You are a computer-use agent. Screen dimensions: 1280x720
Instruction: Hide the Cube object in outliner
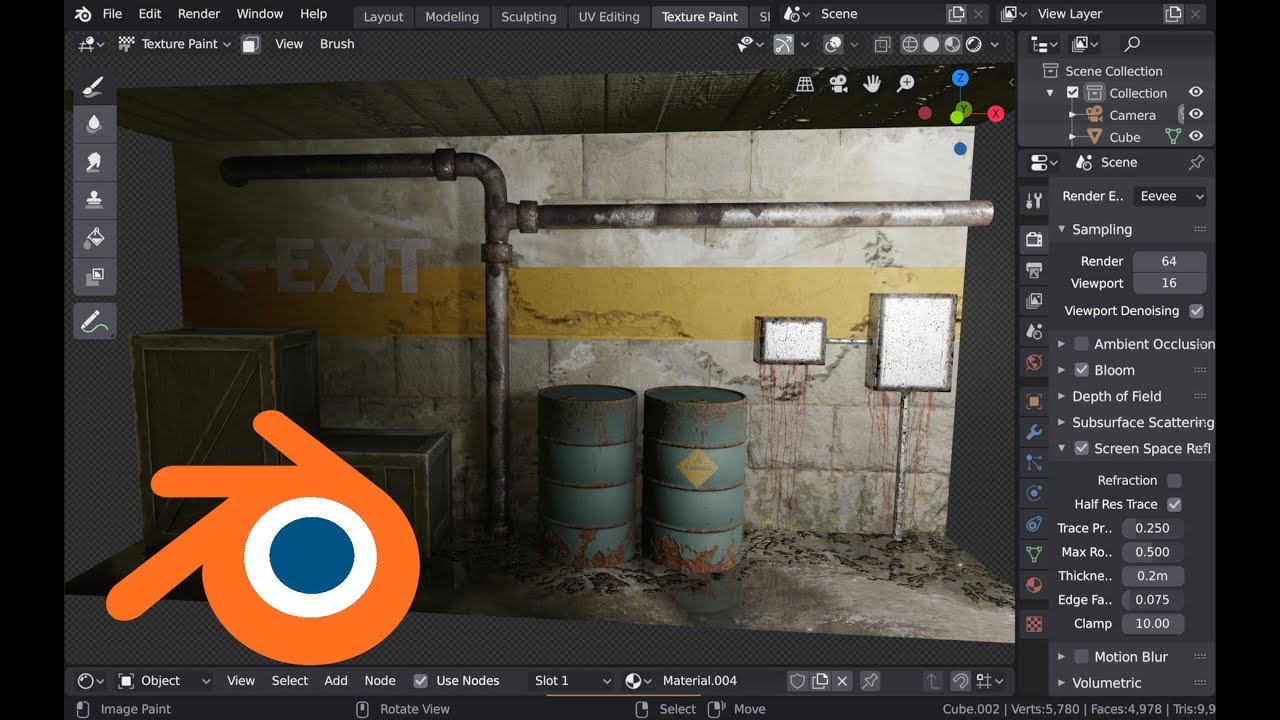coord(1195,137)
